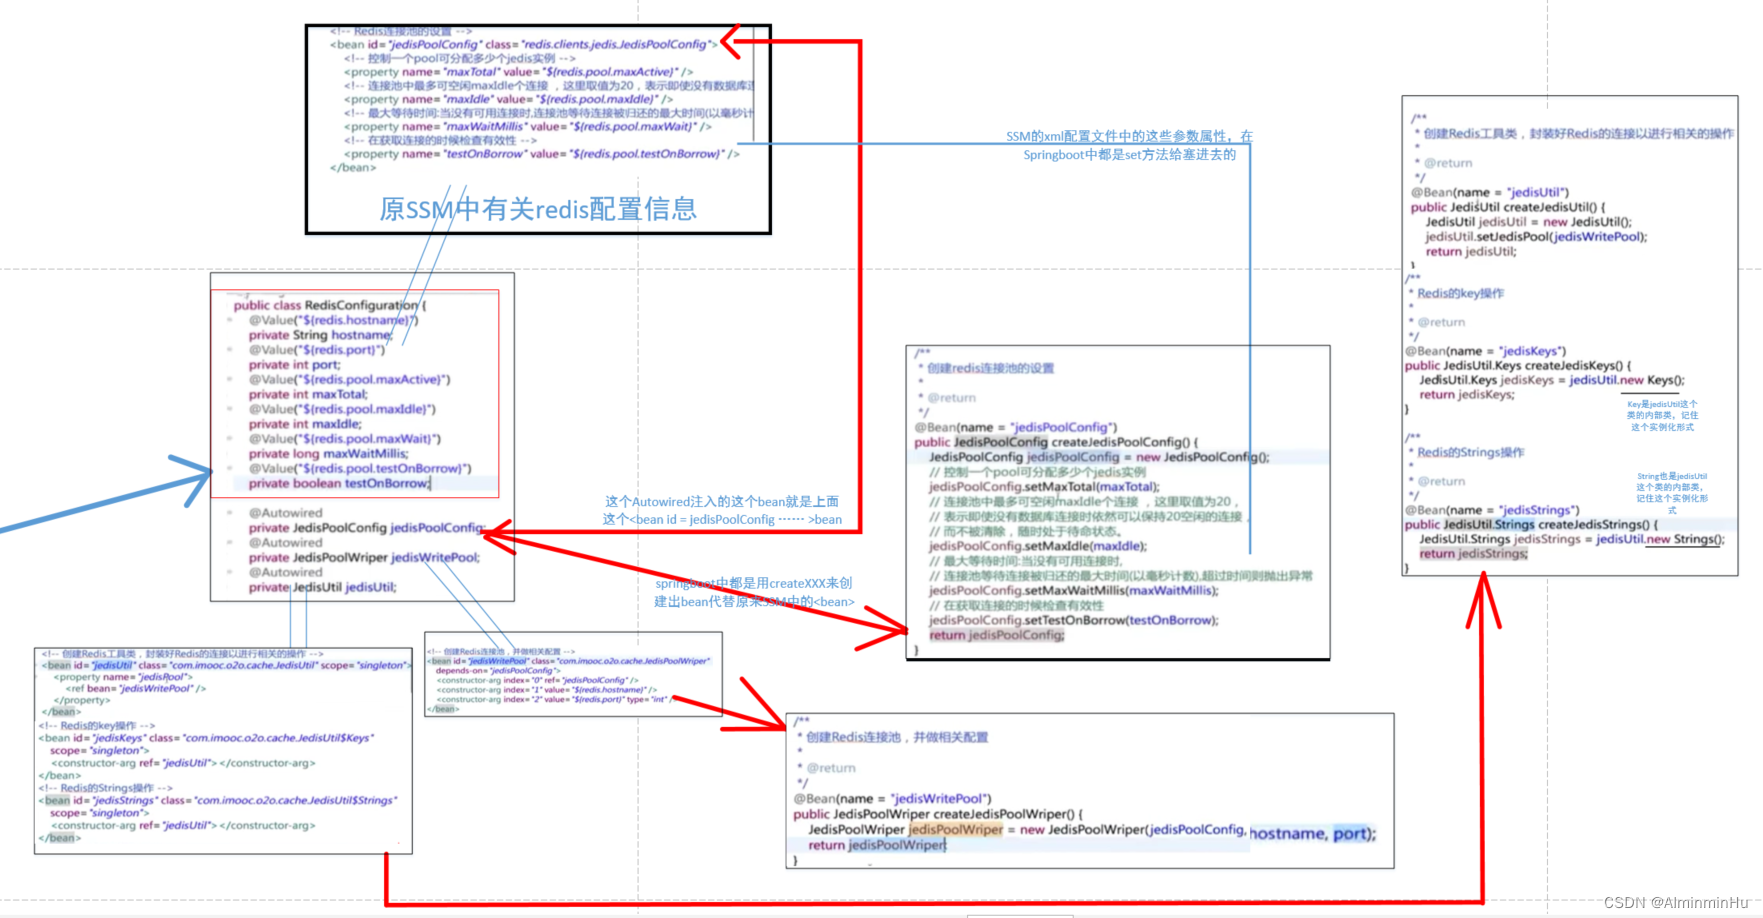
Task: Click the comment "Redis的Strings操作" in Java panel
Action: point(1470,452)
